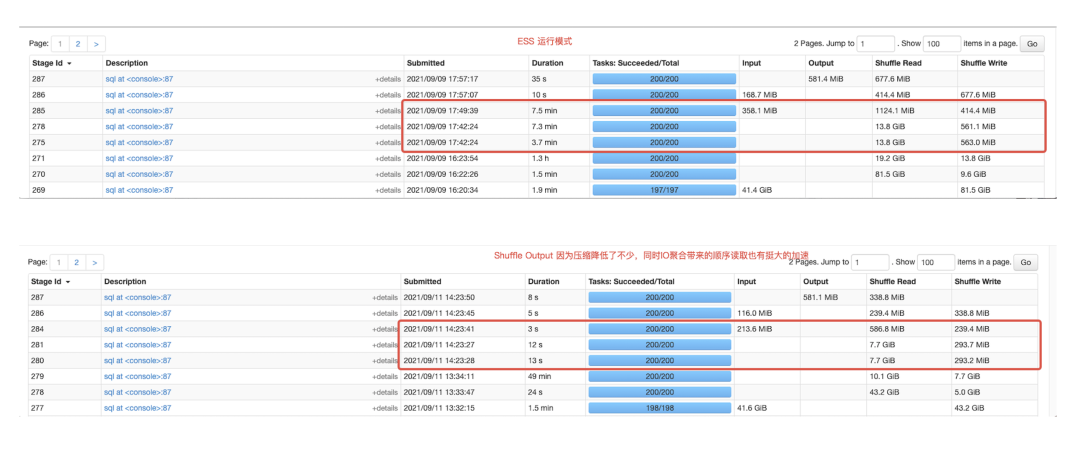Expand +details for stage 285
This screenshot has width=1080, height=450.
[x=388, y=111]
